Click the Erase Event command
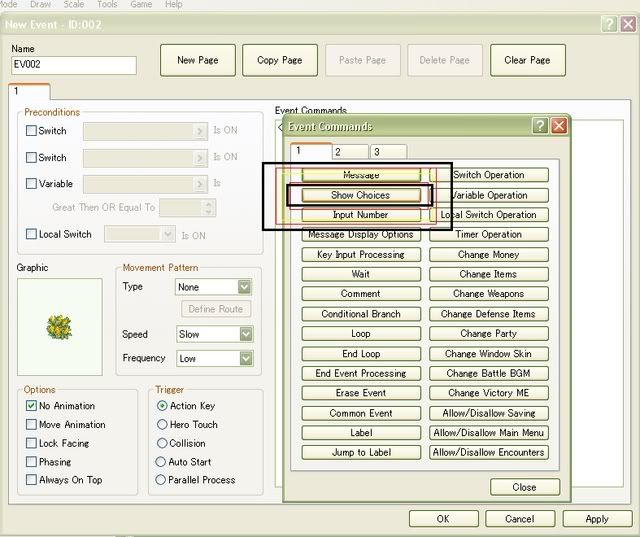 point(361,393)
